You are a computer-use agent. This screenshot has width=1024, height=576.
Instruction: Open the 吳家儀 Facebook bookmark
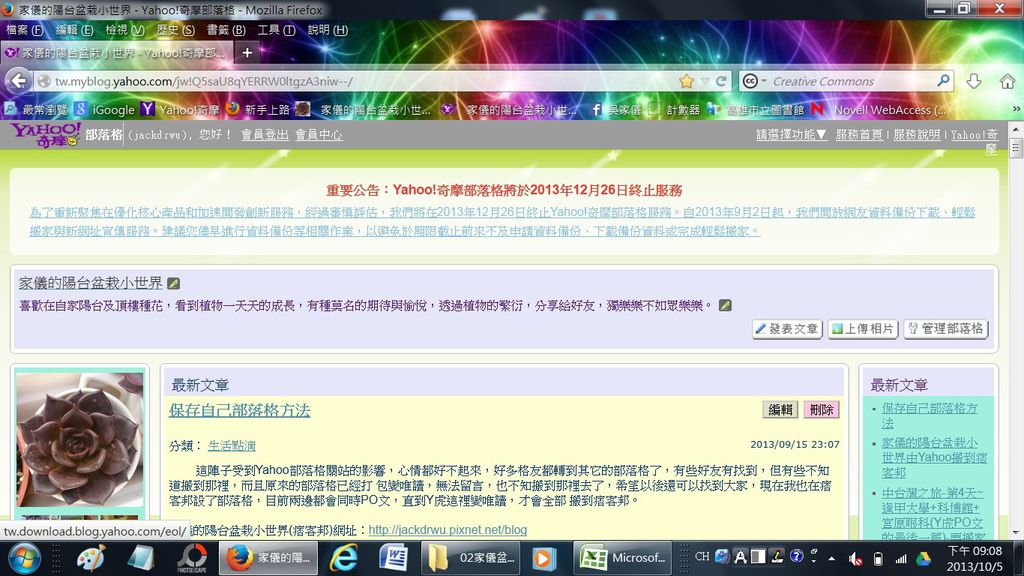(616, 110)
